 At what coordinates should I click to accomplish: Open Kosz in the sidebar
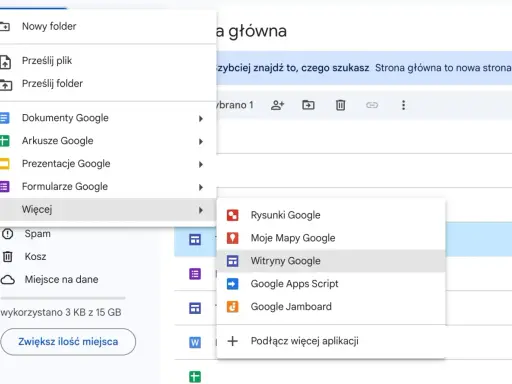point(35,257)
